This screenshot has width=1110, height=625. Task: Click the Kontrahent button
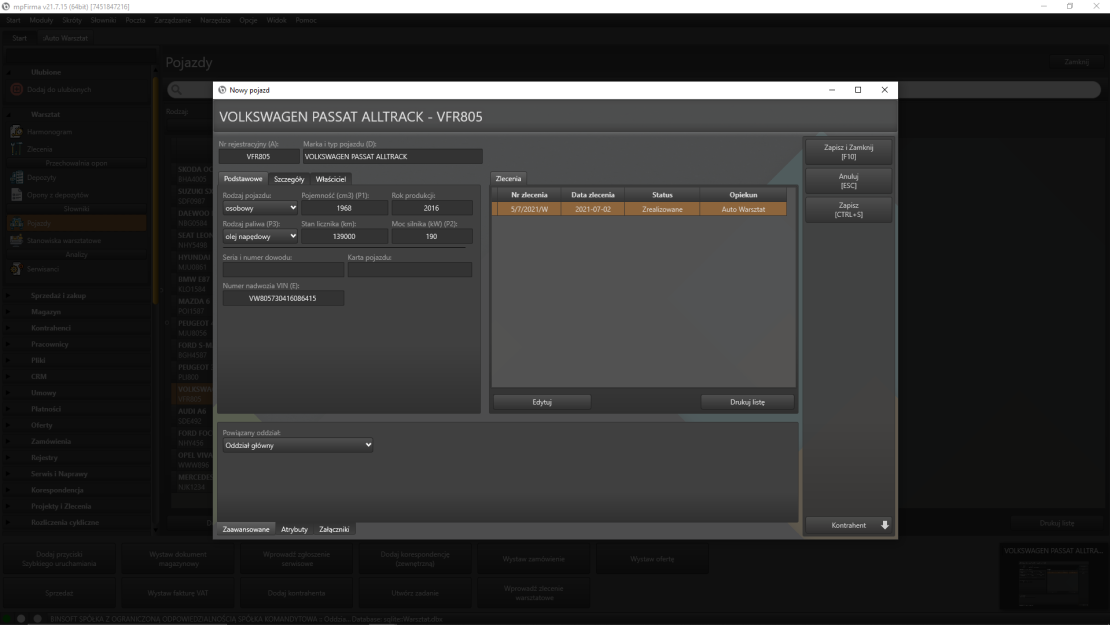(x=848, y=525)
